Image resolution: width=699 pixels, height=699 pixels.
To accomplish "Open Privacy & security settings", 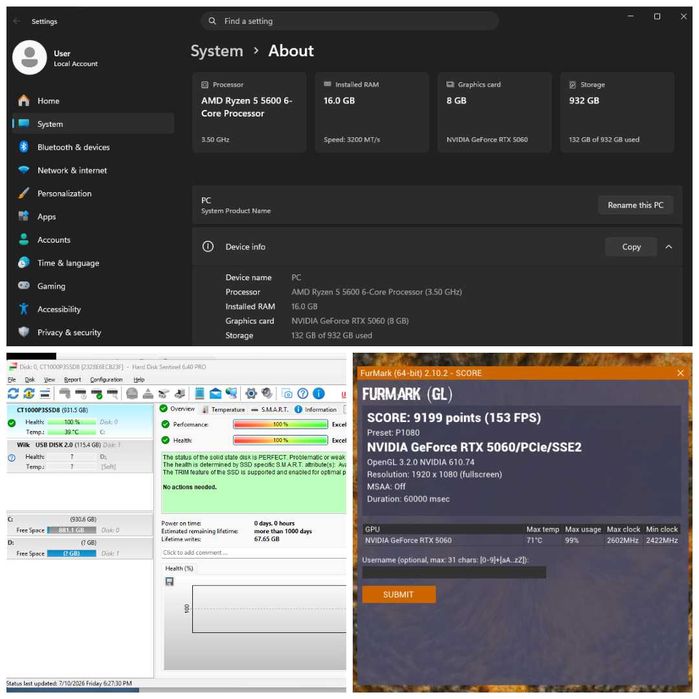I will click(93, 333).
